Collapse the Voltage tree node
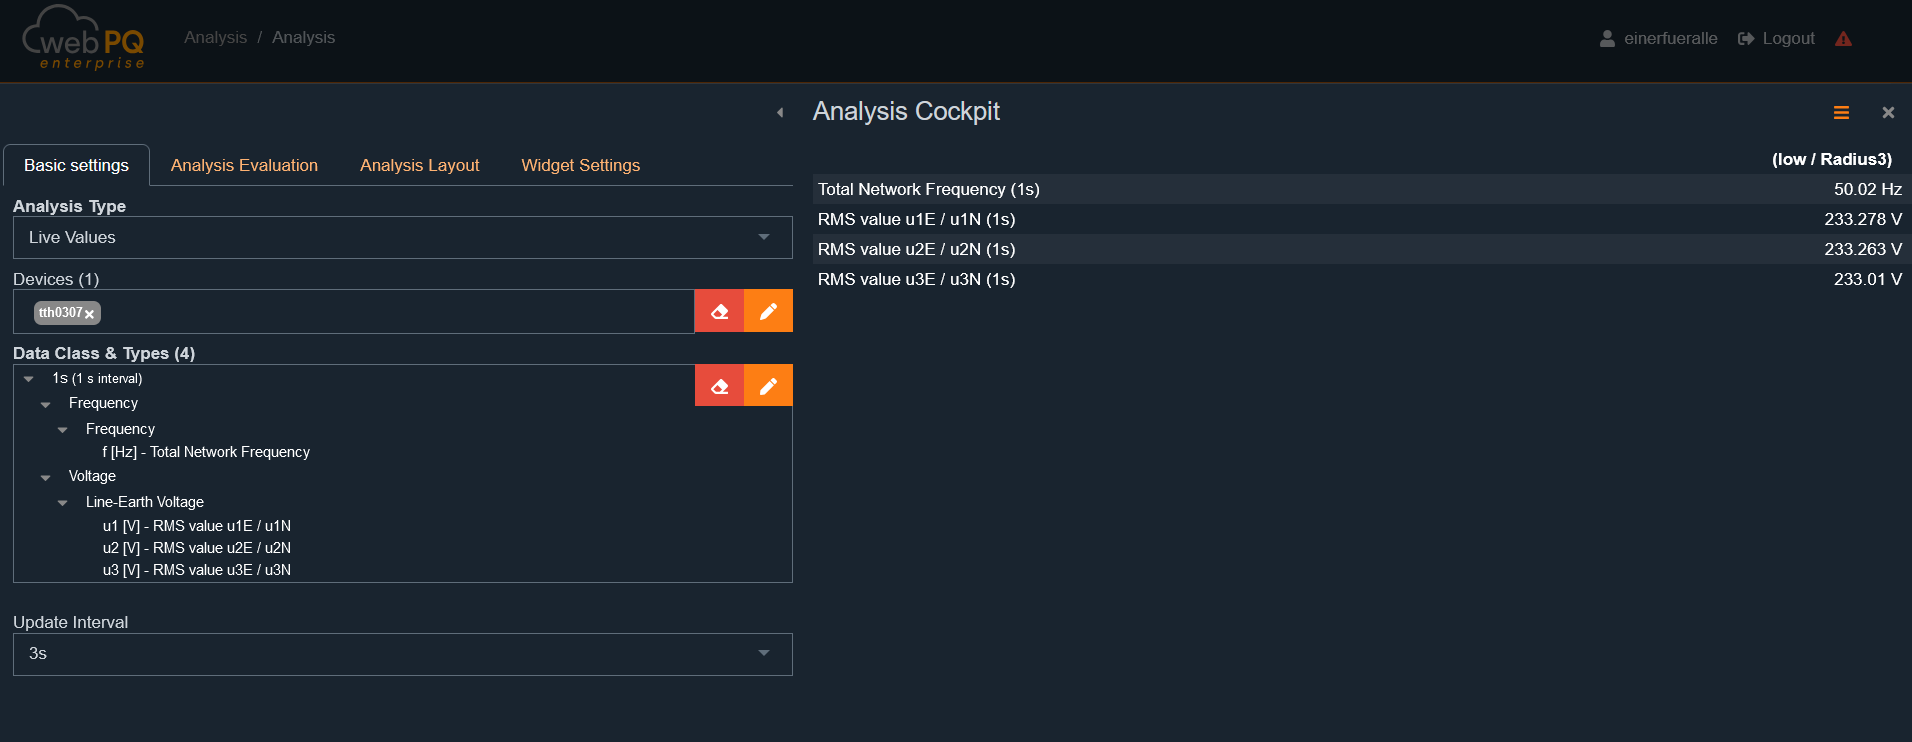This screenshot has height=742, width=1912. coord(46,477)
